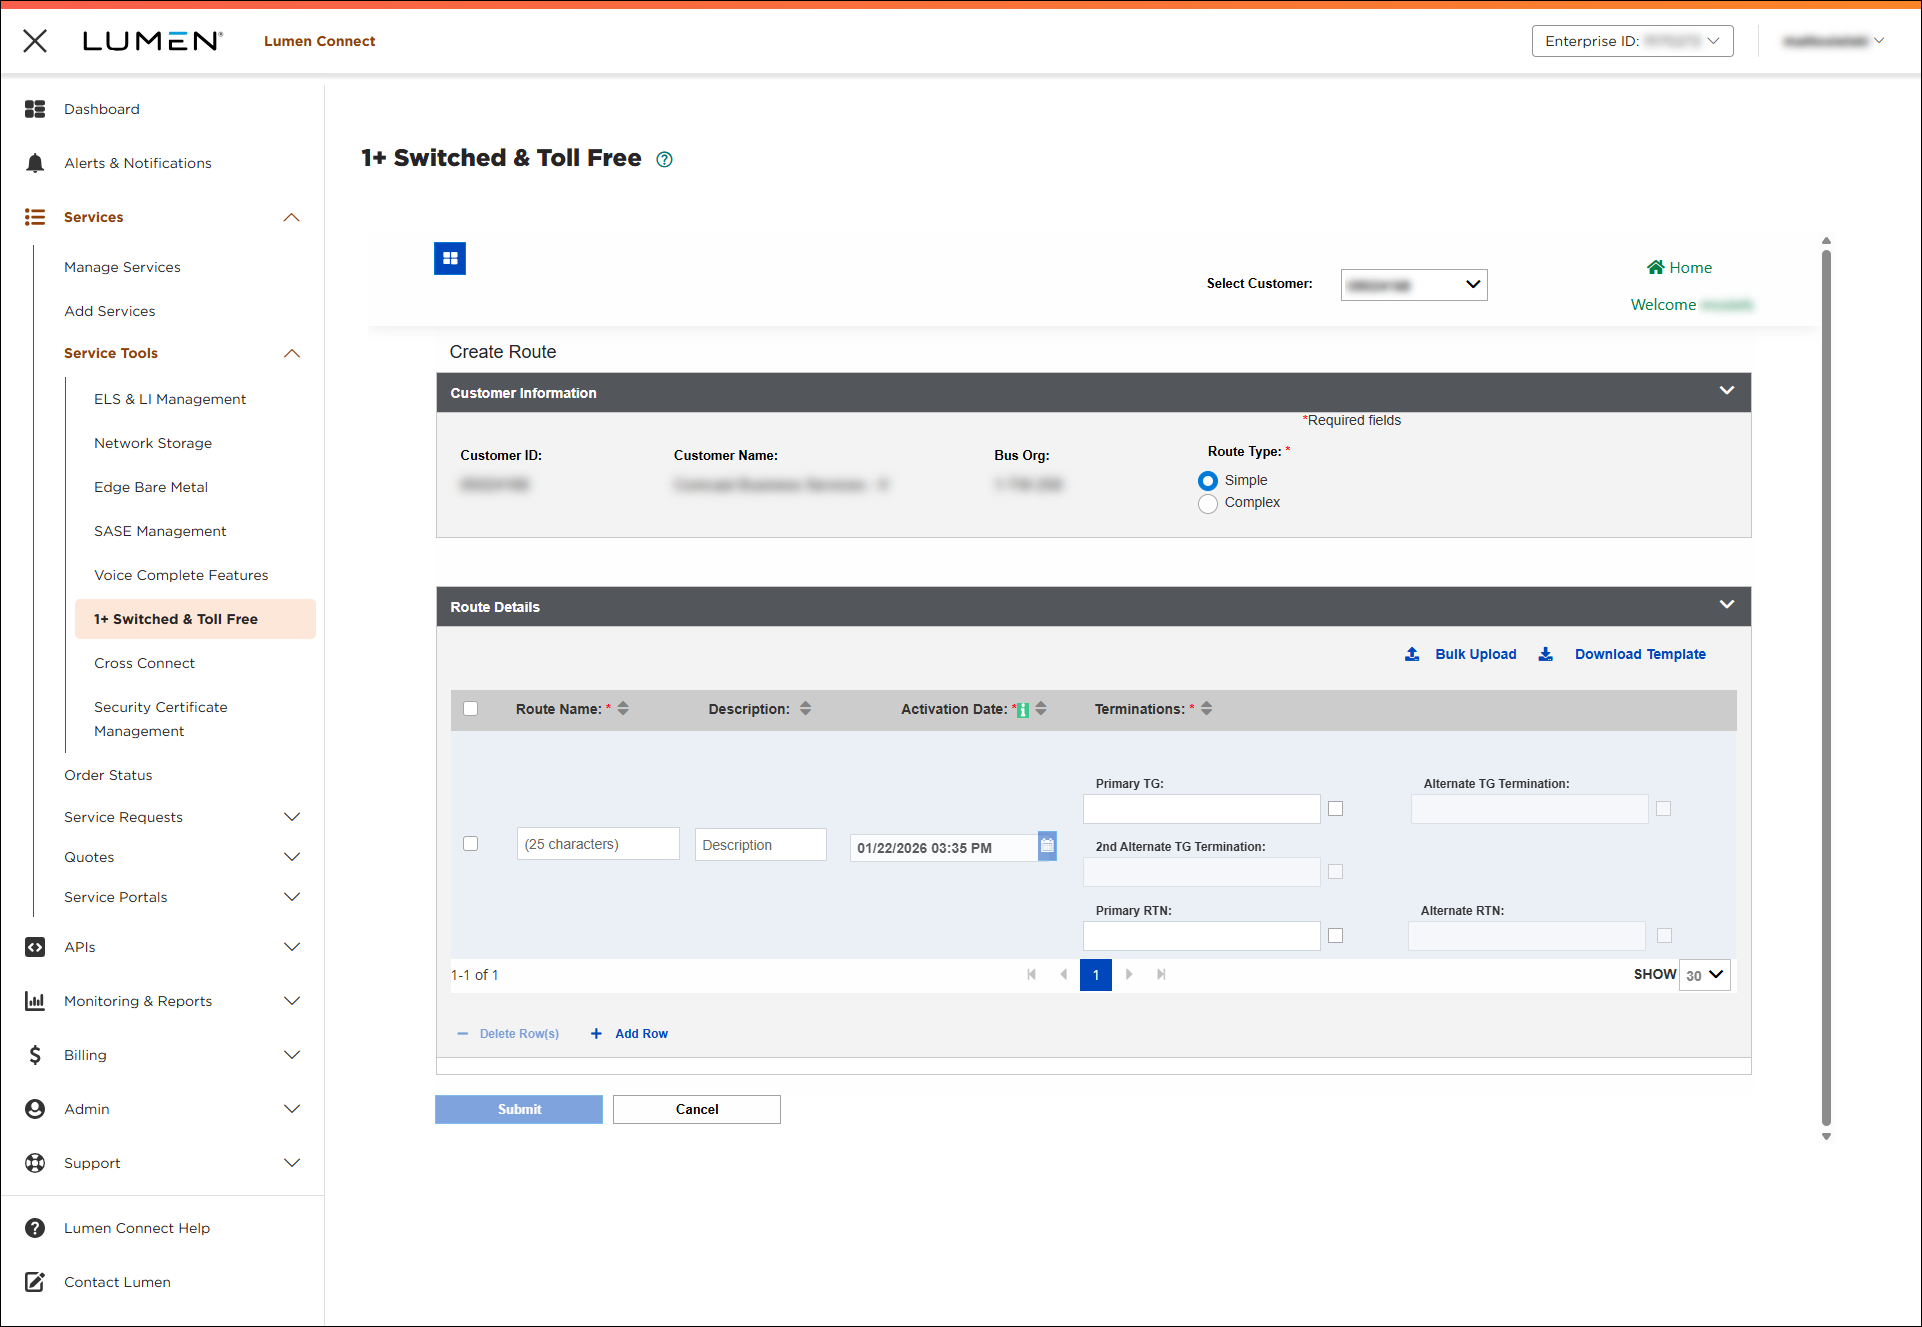1922x1327 pixels.
Task: Click the Lumen logo
Action: tap(152, 41)
